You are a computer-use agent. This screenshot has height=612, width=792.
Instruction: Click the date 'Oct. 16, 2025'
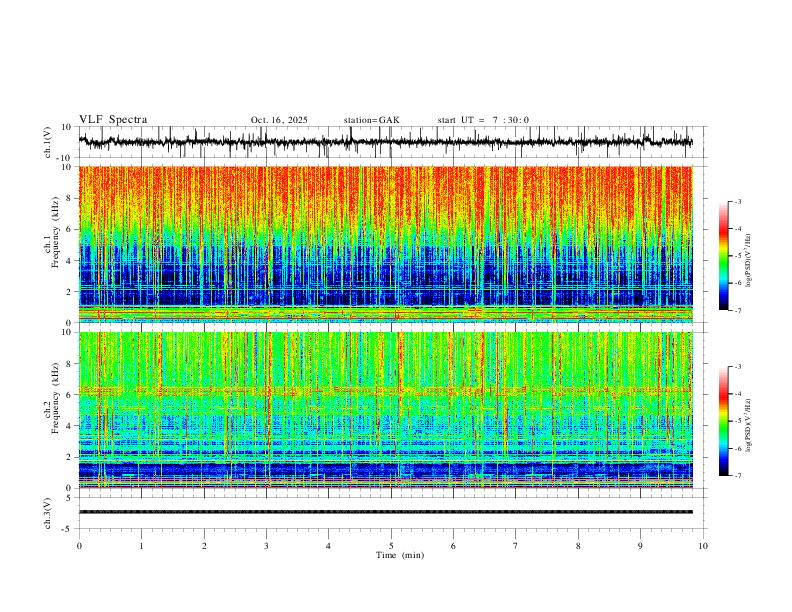tap(279, 120)
